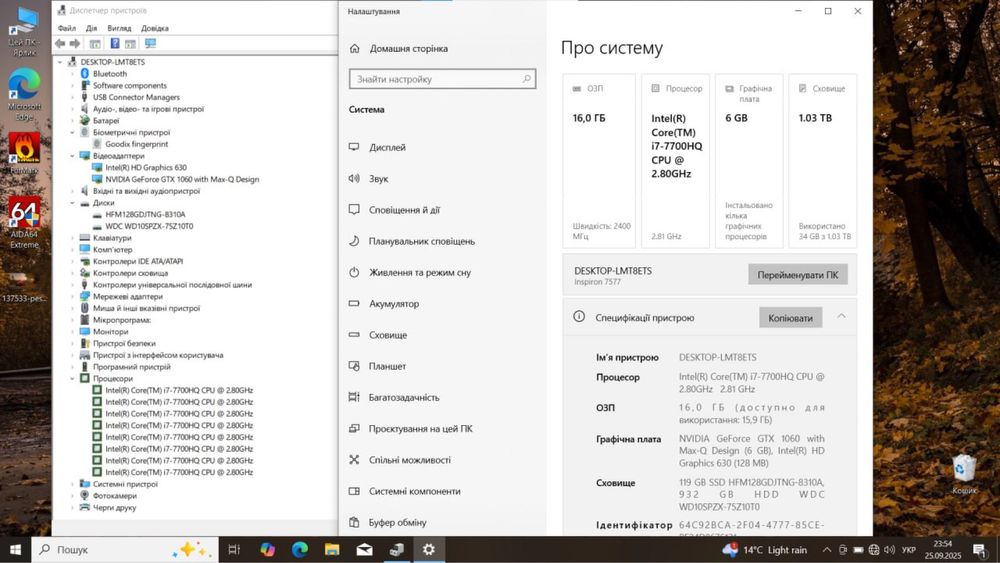This screenshot has height=563, width=1000.
Task: Open Mail app from the taskbar
Action: pos(365,550)
